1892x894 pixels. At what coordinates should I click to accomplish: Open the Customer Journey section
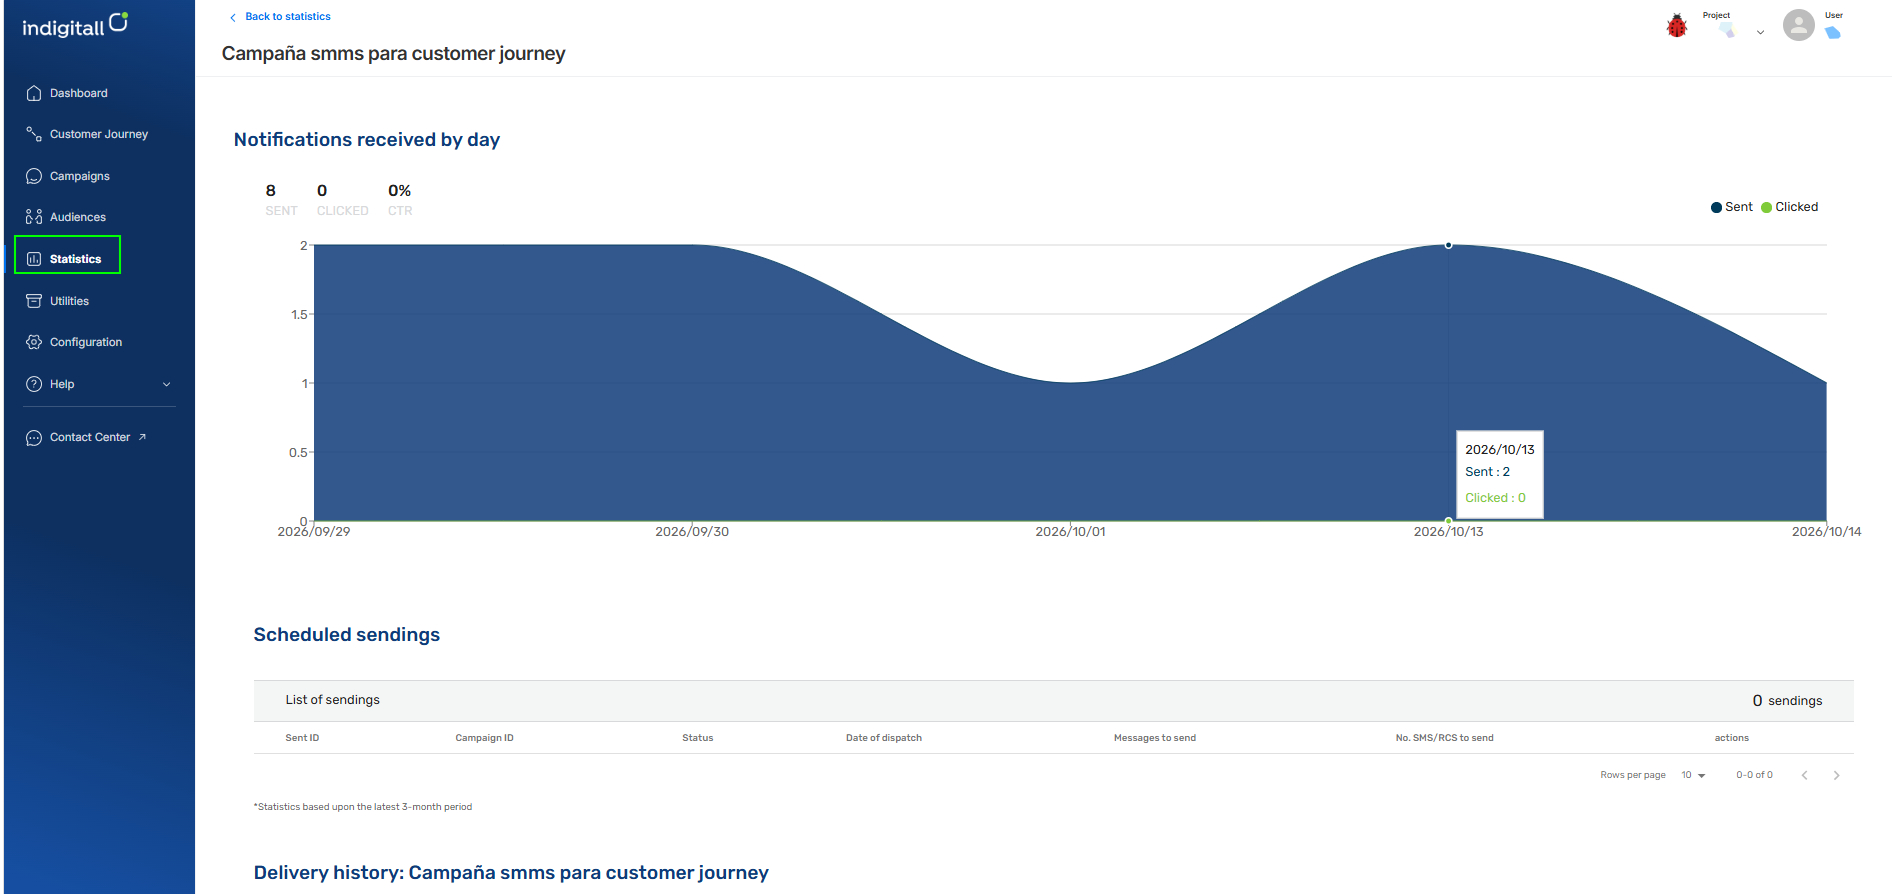[x=99, y=134]
